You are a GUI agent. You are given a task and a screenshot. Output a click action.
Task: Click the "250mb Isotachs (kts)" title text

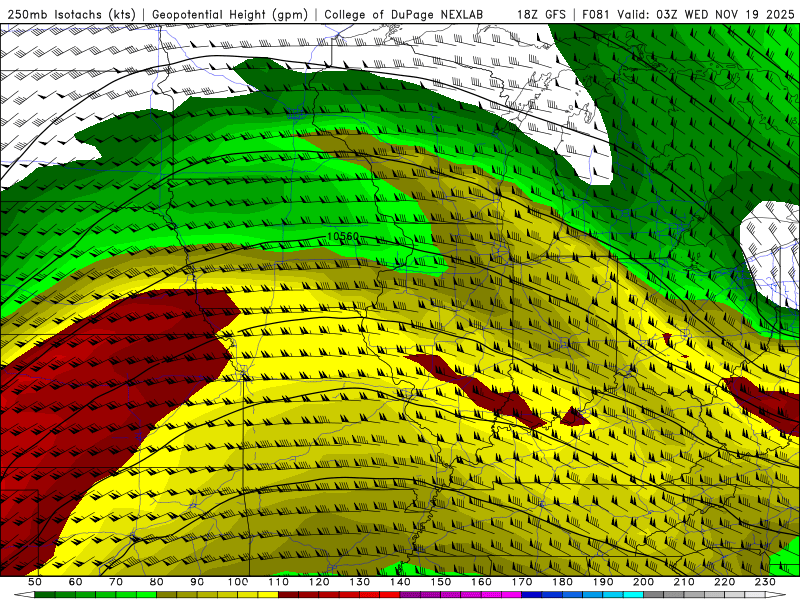71,14
